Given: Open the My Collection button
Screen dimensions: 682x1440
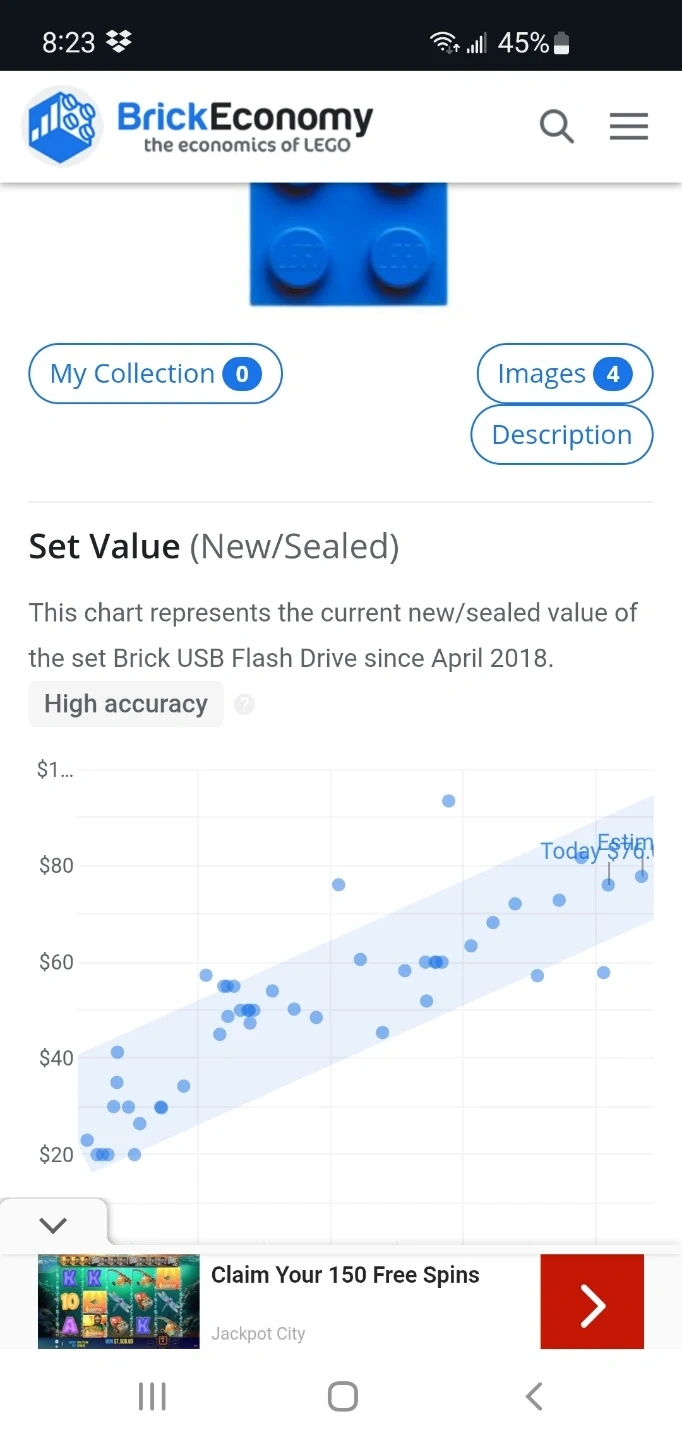Looking at the screenshot, I should coord(155,374).
